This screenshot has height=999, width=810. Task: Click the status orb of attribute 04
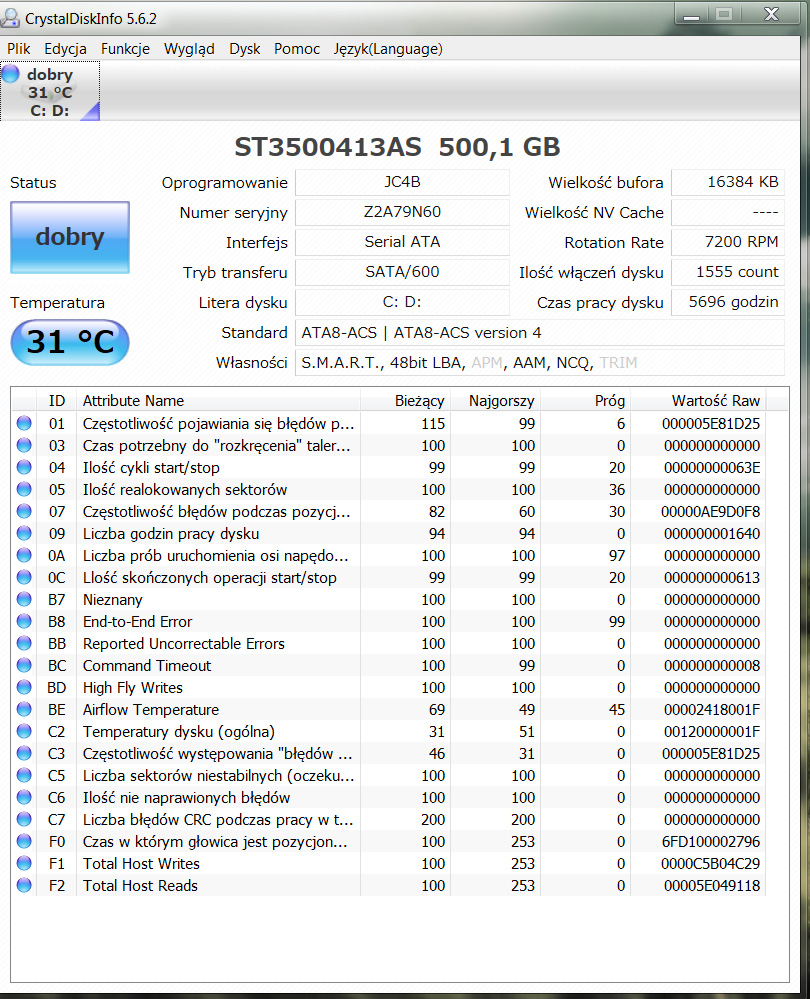pos(24,467)
